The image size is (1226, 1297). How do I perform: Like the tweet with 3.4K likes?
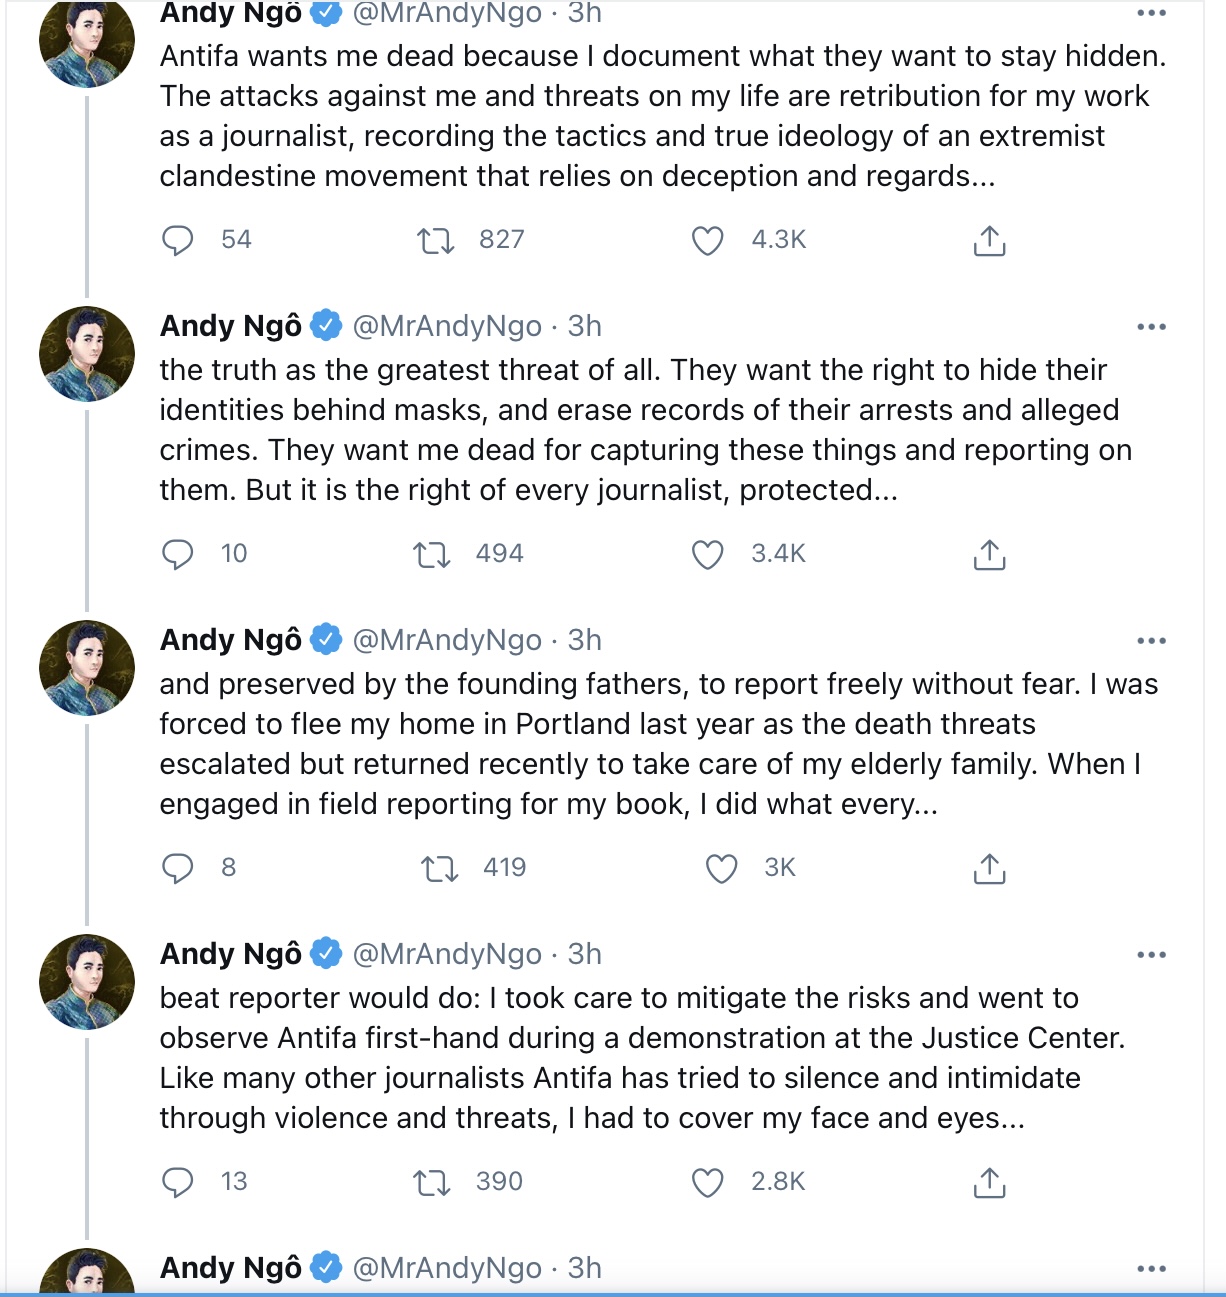[x=708, y=554]
